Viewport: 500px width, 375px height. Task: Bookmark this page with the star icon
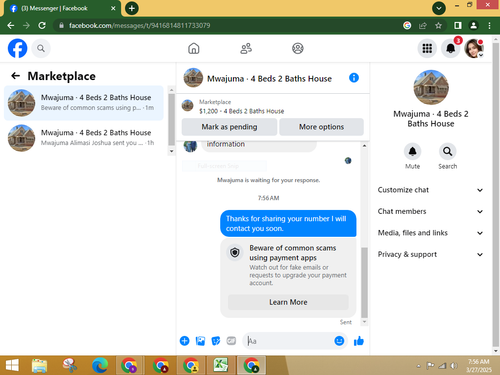click(x=438, y=25)
